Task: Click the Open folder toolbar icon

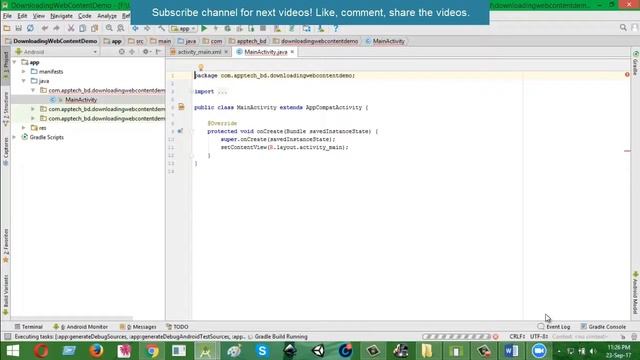Action: point(7,28)
